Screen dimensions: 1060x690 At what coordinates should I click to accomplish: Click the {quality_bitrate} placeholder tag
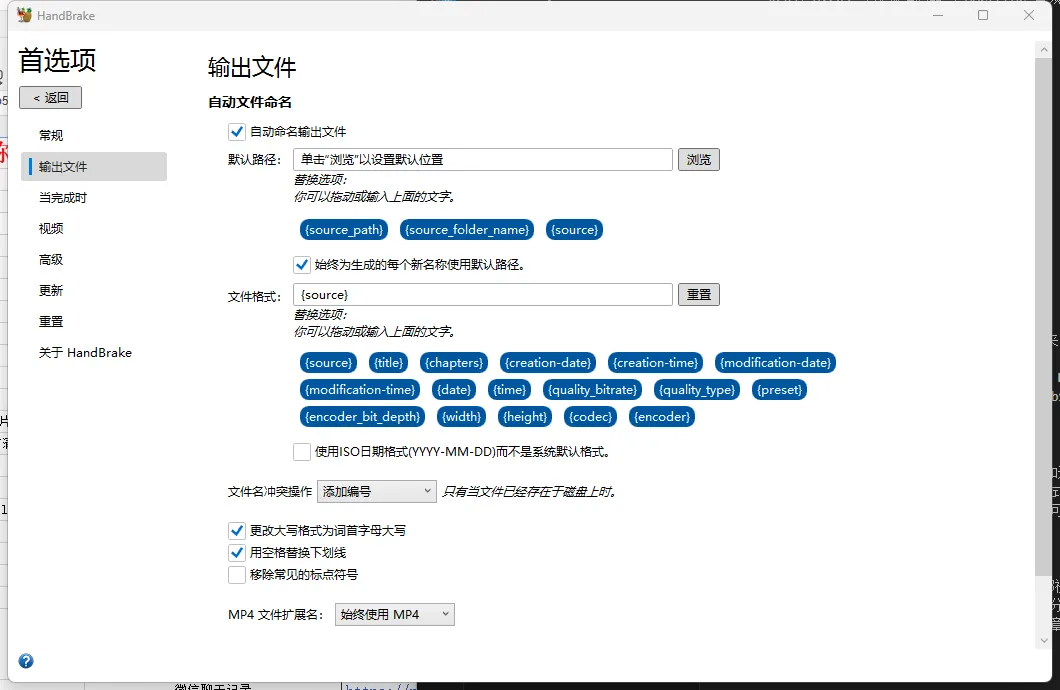[593, 390]
